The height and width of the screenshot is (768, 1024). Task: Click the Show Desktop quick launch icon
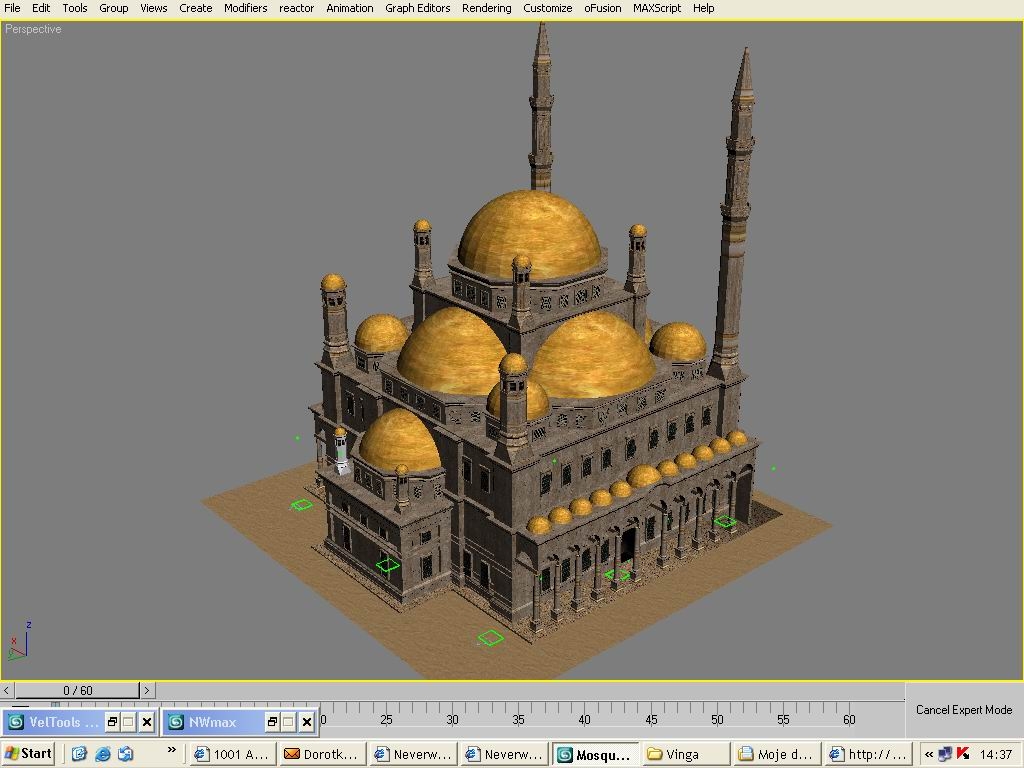click(80, 754)
